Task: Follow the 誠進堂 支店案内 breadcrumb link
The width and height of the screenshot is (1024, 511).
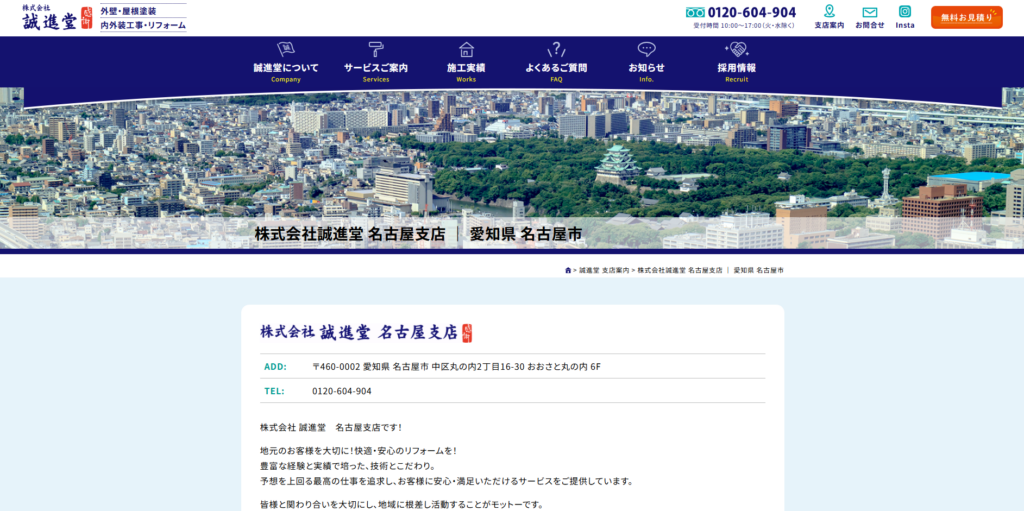Action: (604, 270)
